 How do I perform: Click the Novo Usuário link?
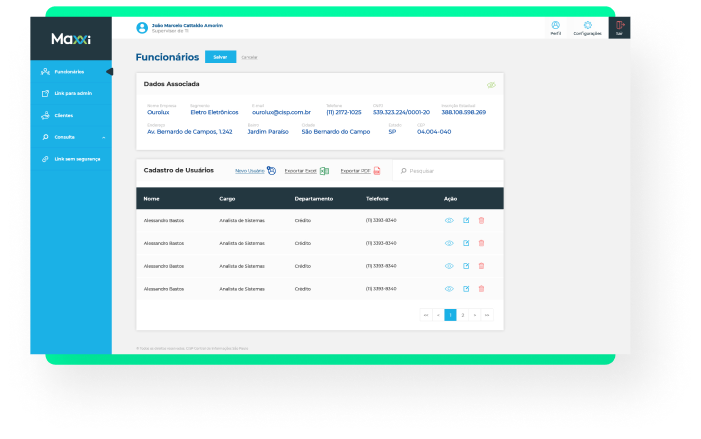pos(249,171)
